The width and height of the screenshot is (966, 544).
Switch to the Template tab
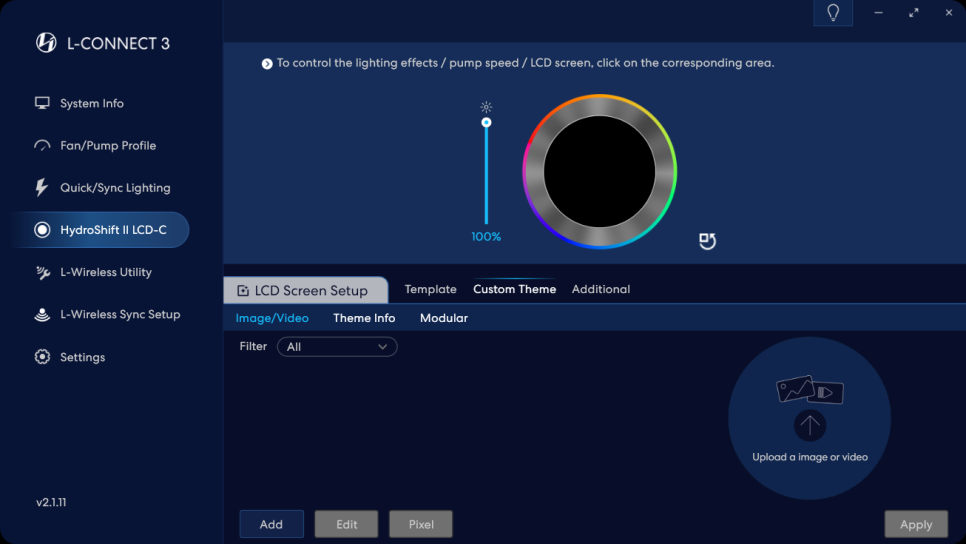[430, 289]
